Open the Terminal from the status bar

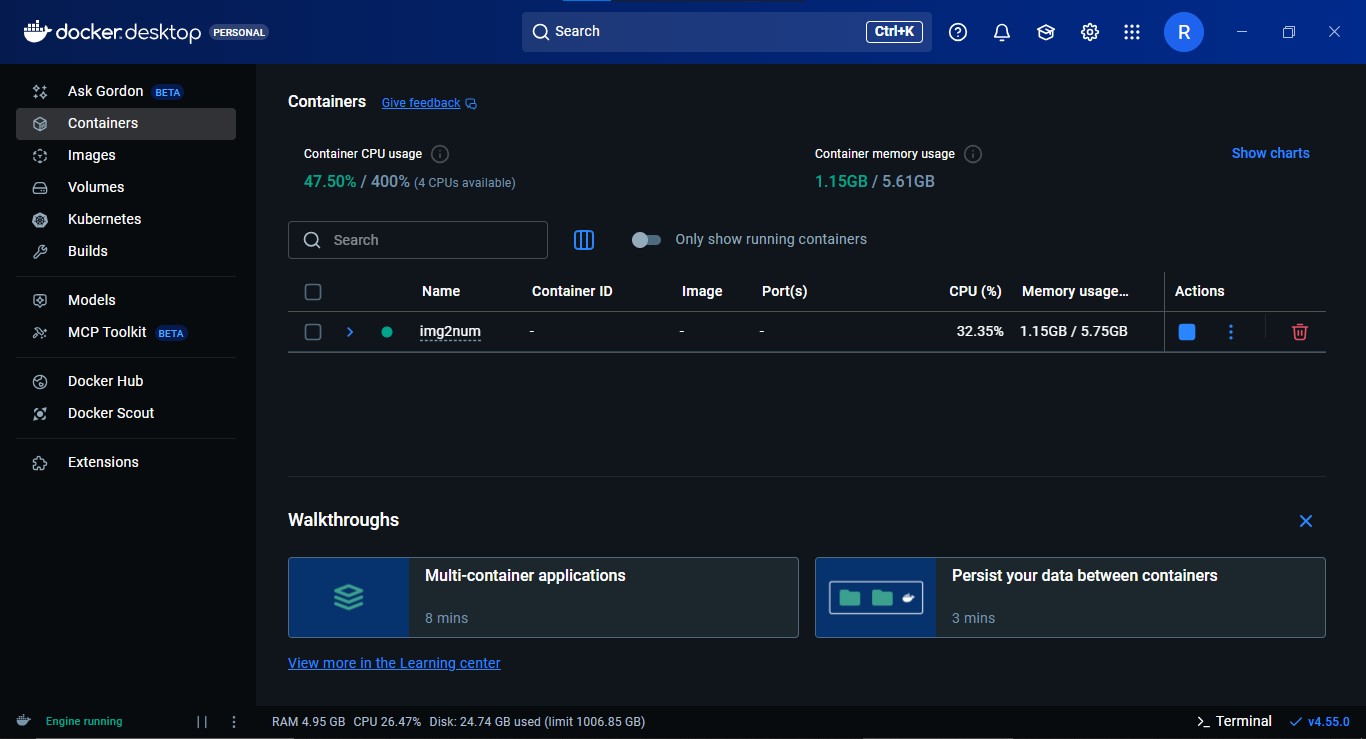point(1234,720)
